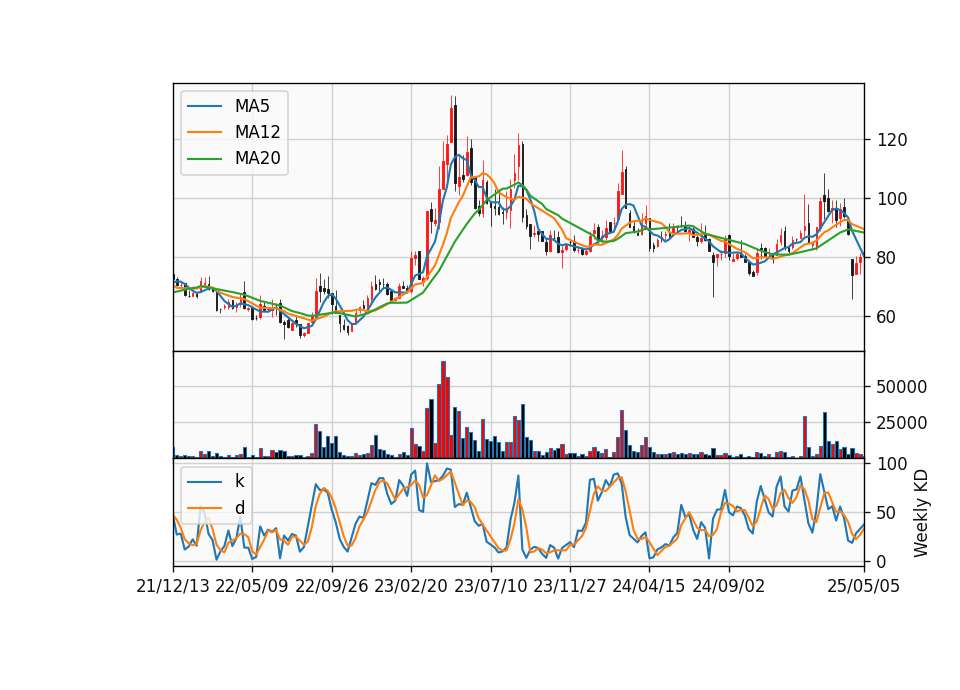The width and height of the screenshot is (960, 690).
Task: Click the MA20 legend label
Action: (x=257, y=158)
